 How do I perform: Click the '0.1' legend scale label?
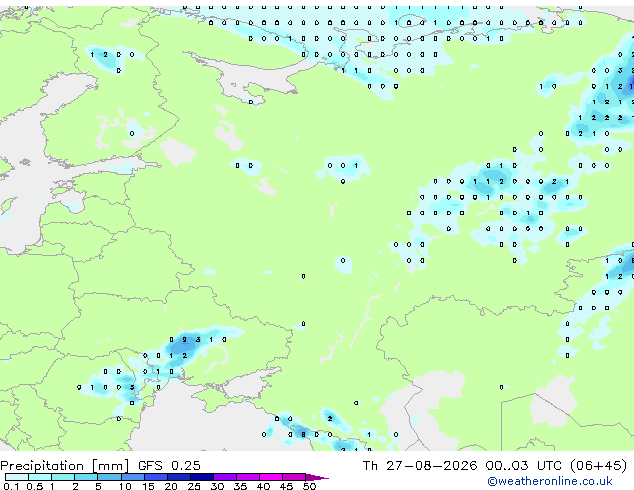(11, 486)
